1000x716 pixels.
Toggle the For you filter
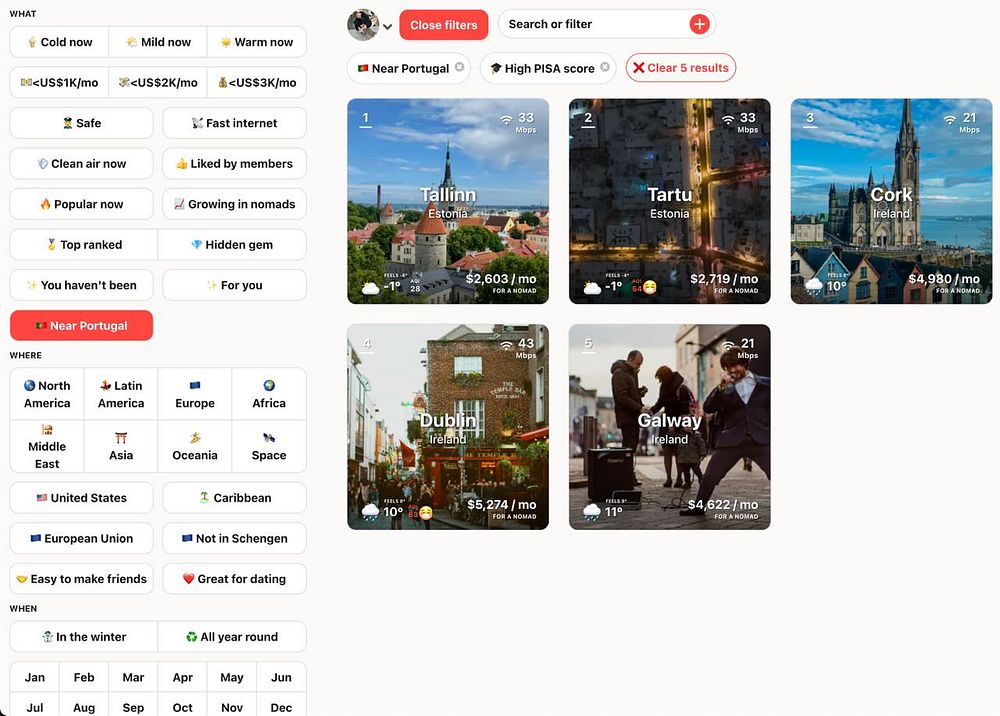coord(234,285)
